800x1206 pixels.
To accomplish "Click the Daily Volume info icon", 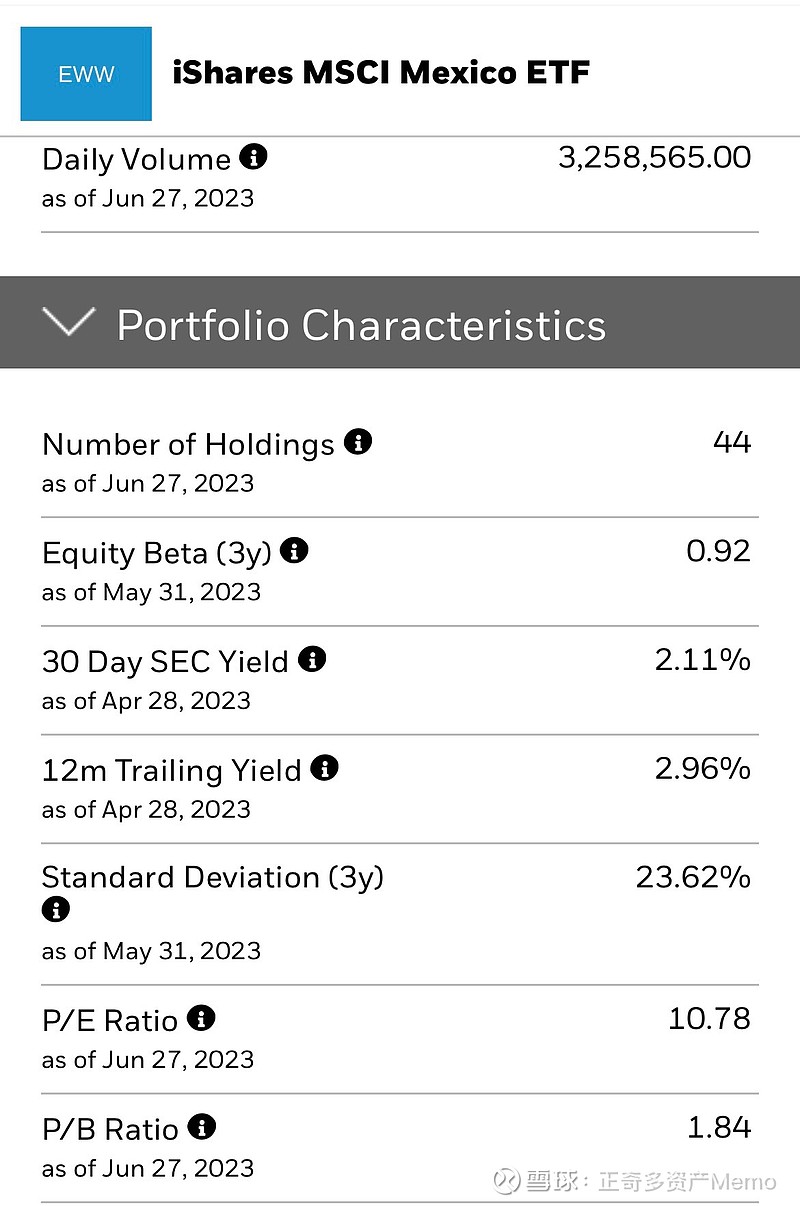I will 254,157.
